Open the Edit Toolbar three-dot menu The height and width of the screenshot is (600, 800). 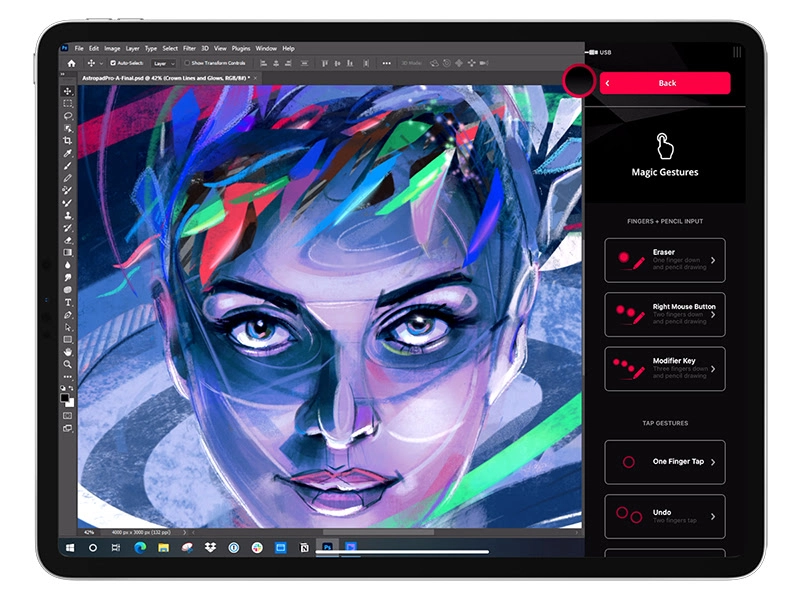click(x=67, y=377)
